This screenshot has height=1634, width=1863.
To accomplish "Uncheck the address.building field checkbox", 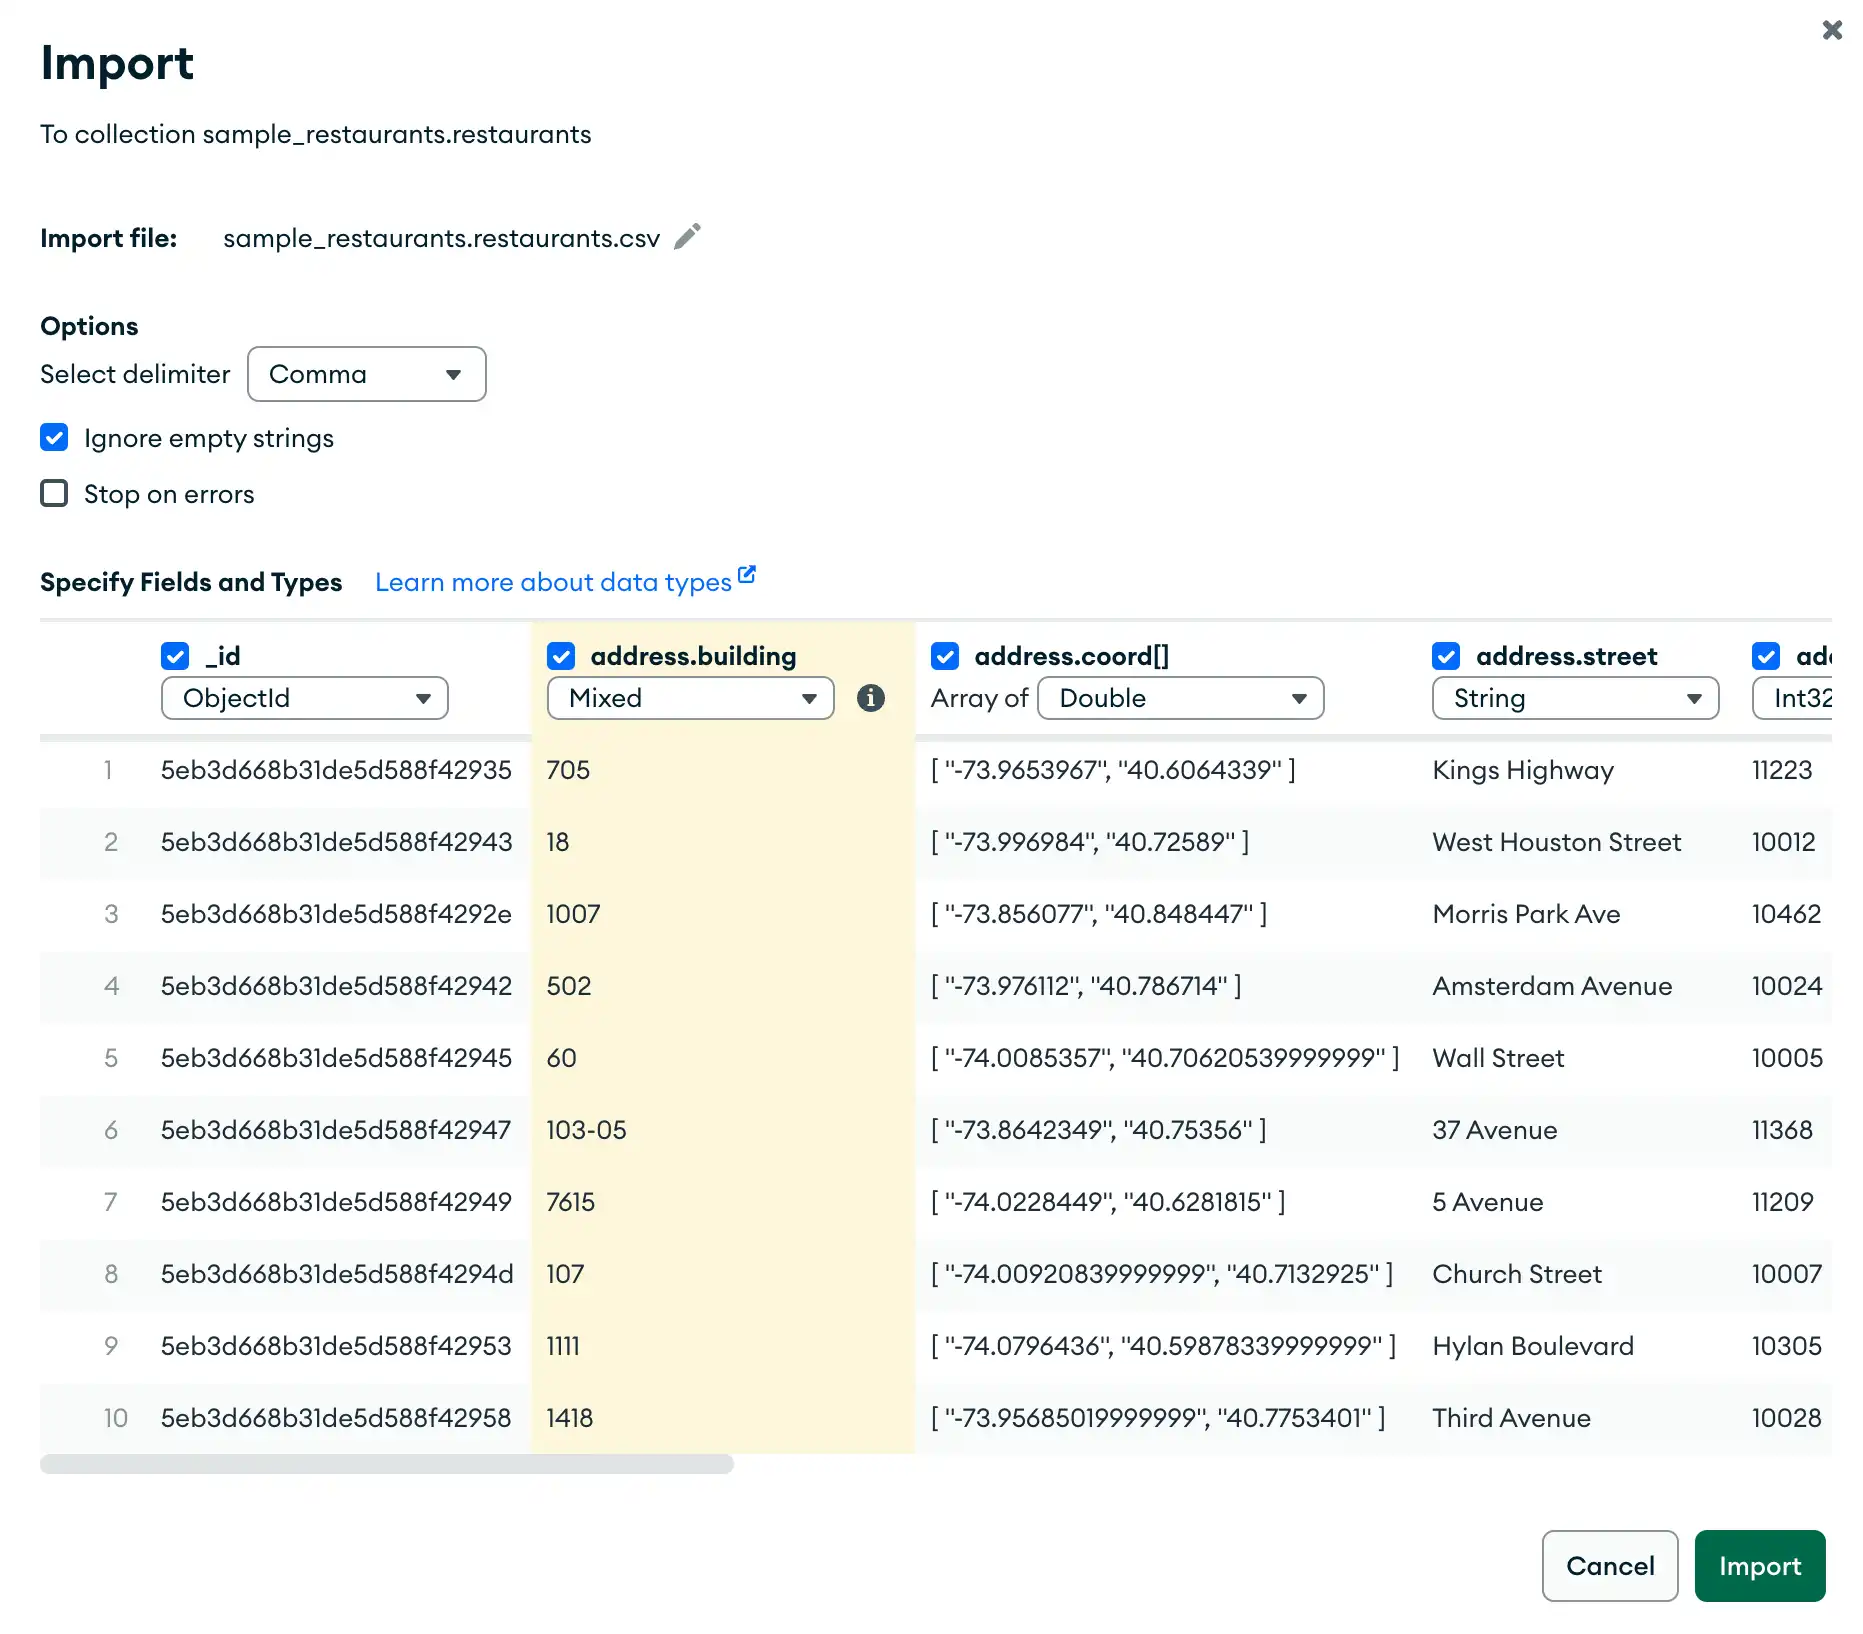I will (561, 655).
